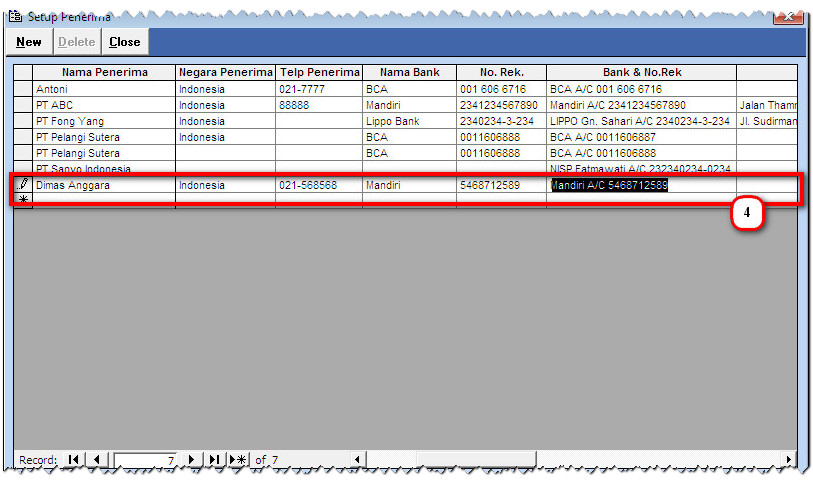Click the Bank & No.Rek column header
Image resolution: width=813 pixels, height=483 pixels.
(640, 72)
